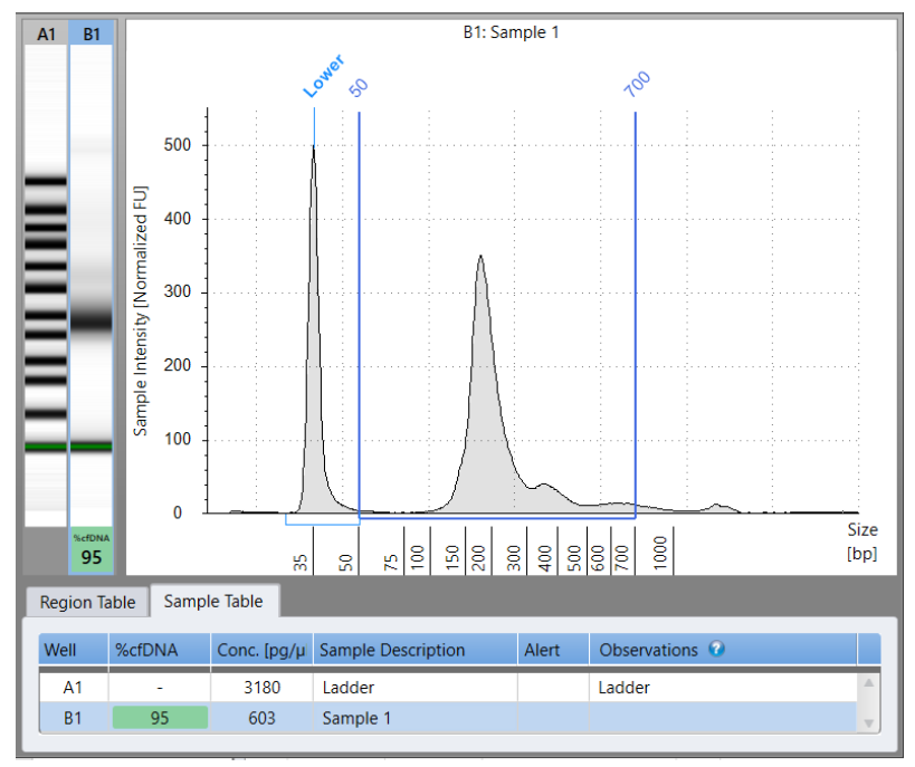Image resolution: width=915 pixels, height=767 pixels.
Task: Click the Ladder observations cell
Action: (723, 688)
